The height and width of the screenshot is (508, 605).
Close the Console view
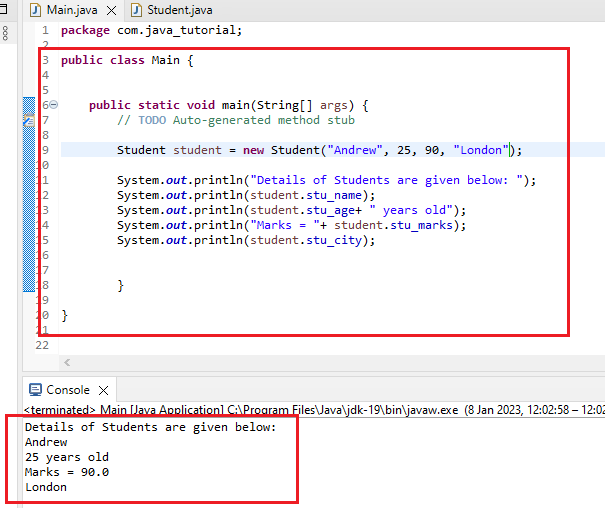click(103, 390)
